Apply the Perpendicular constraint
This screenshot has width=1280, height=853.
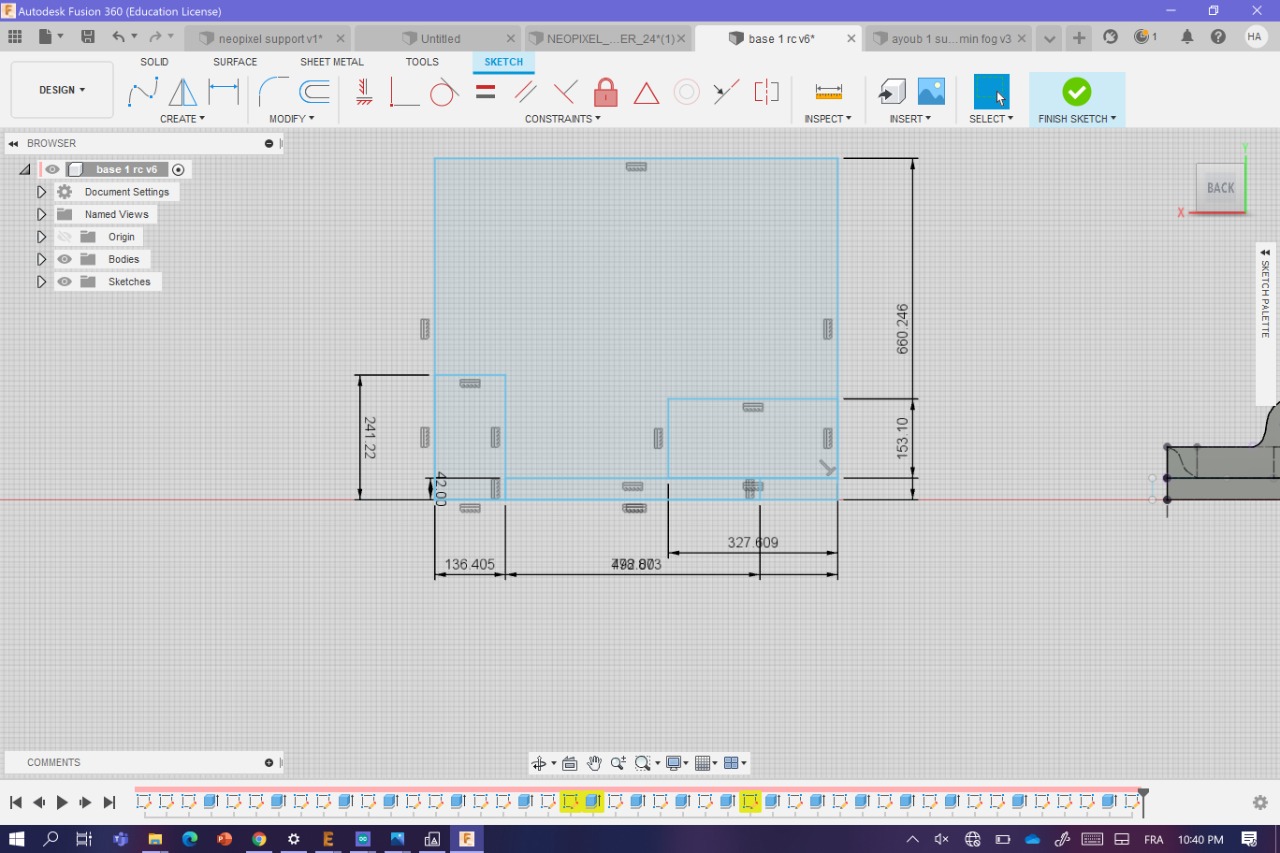(x=565, y=93)
